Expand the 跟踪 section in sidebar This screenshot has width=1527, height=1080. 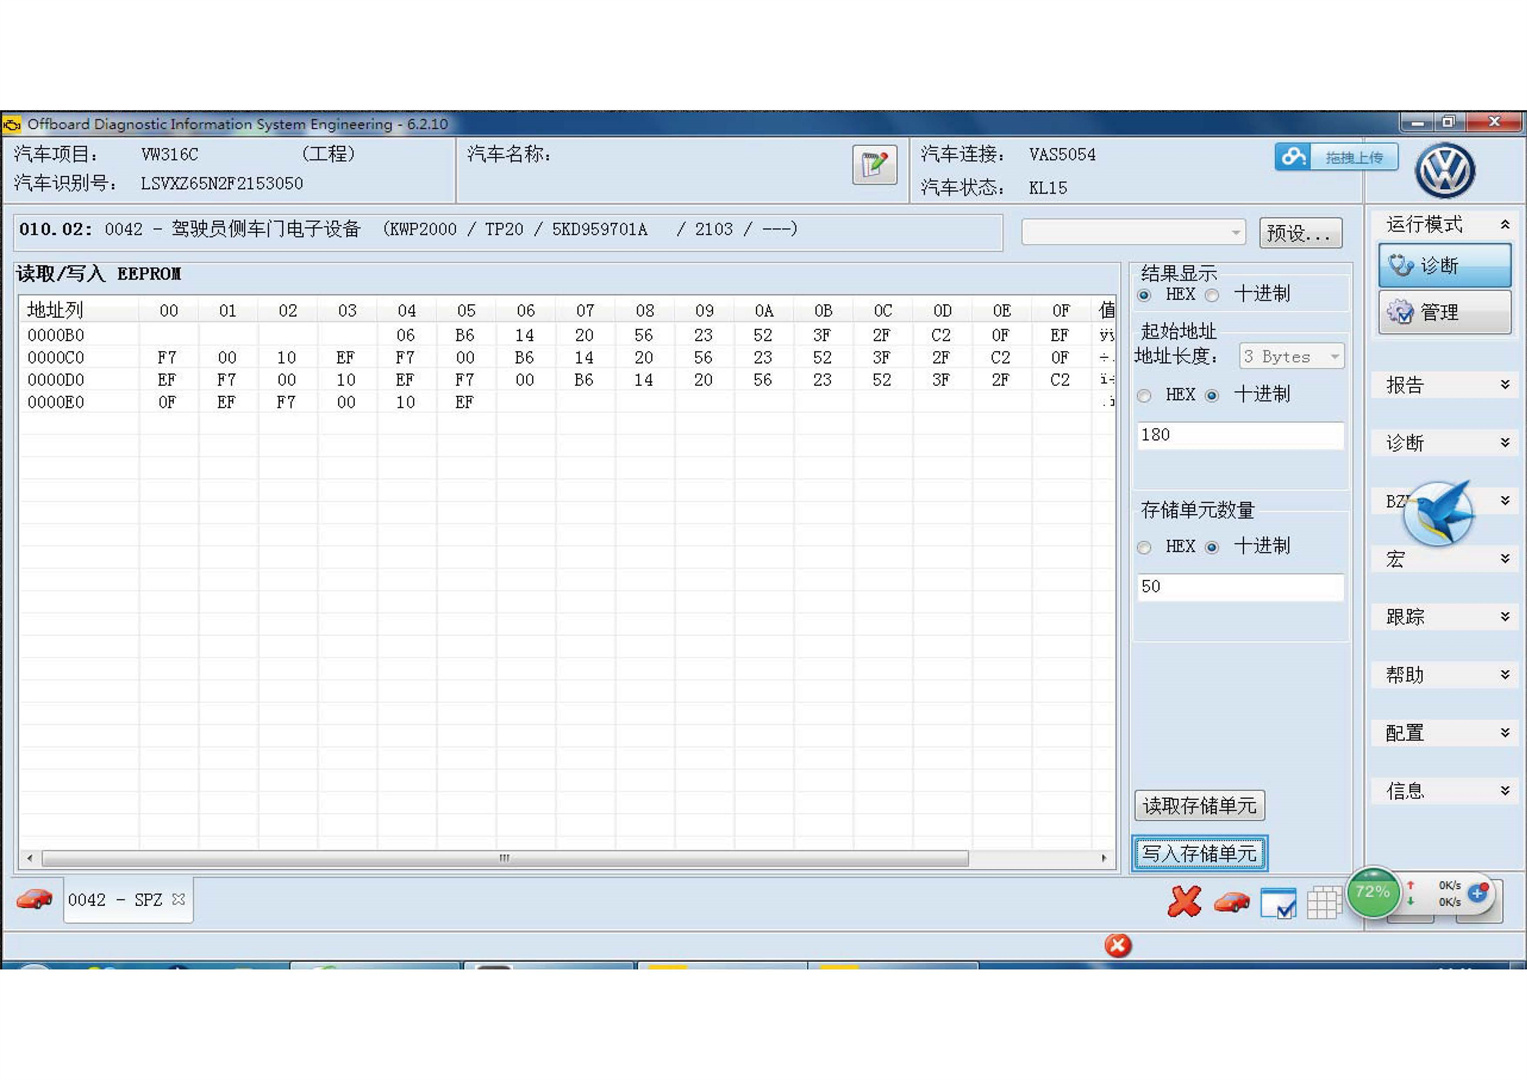click(1445, 617)
